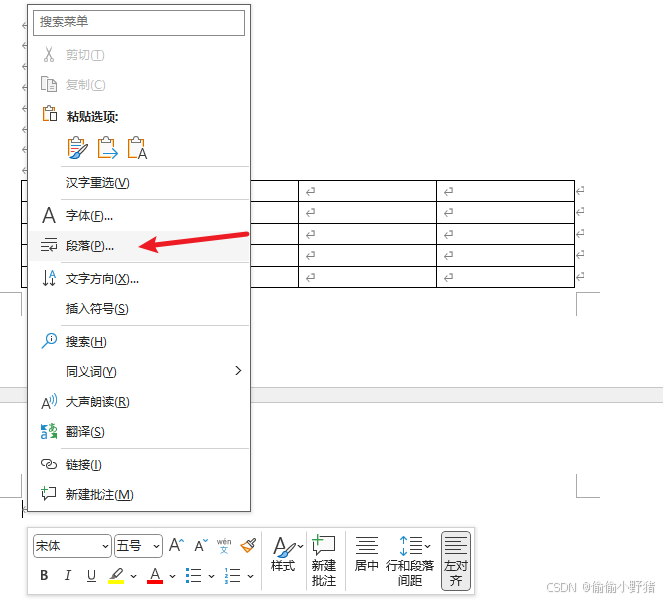Choose 翻译(S) translate entry
The height and width of the screenshot is (601, 663).
[139, 432]
